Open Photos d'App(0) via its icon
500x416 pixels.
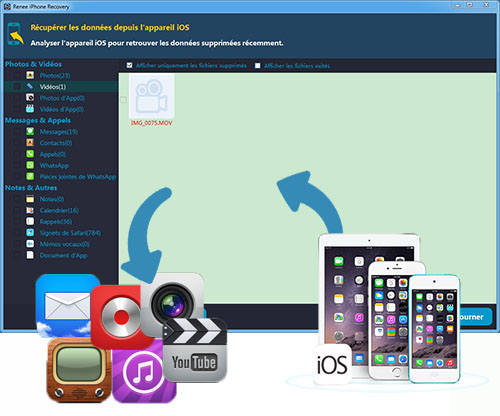30,98
